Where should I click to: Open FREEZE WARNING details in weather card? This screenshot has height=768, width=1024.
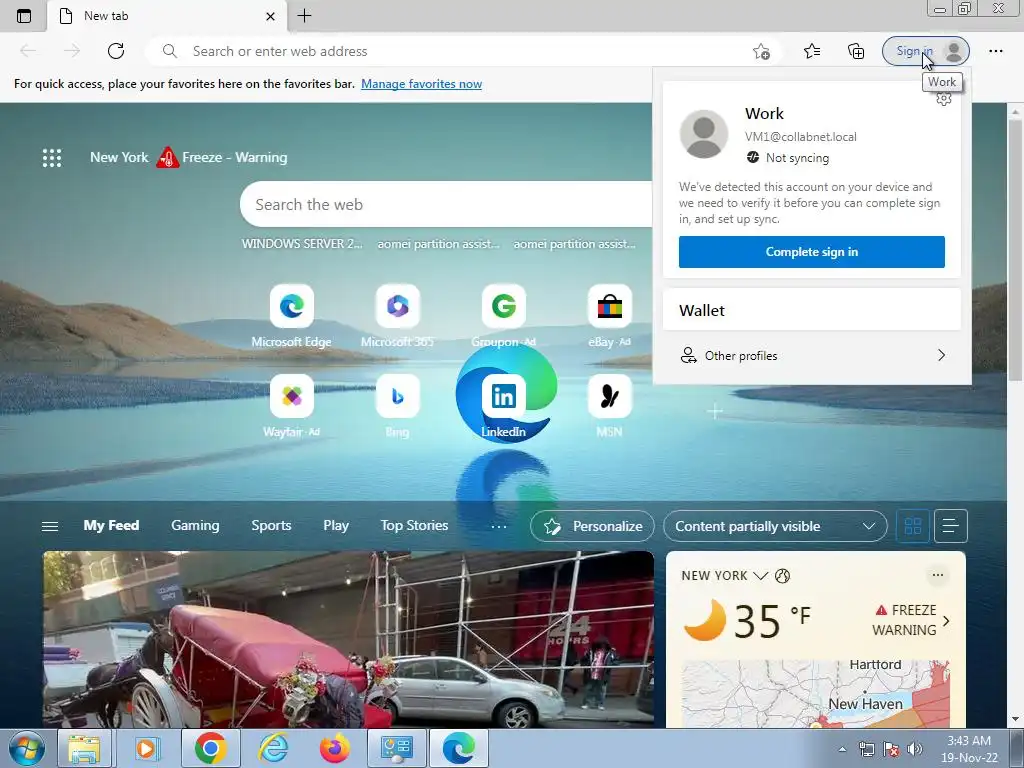912,620
